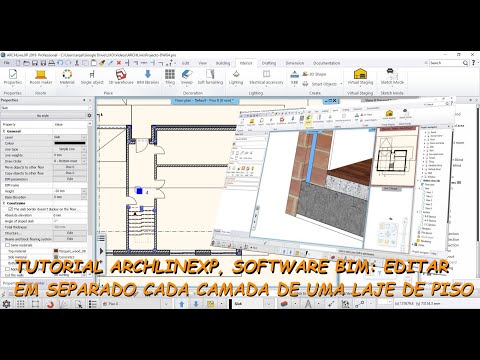Screen dimensions: 480x360
Task: Collapse the General property group
Action: point(4,131)
